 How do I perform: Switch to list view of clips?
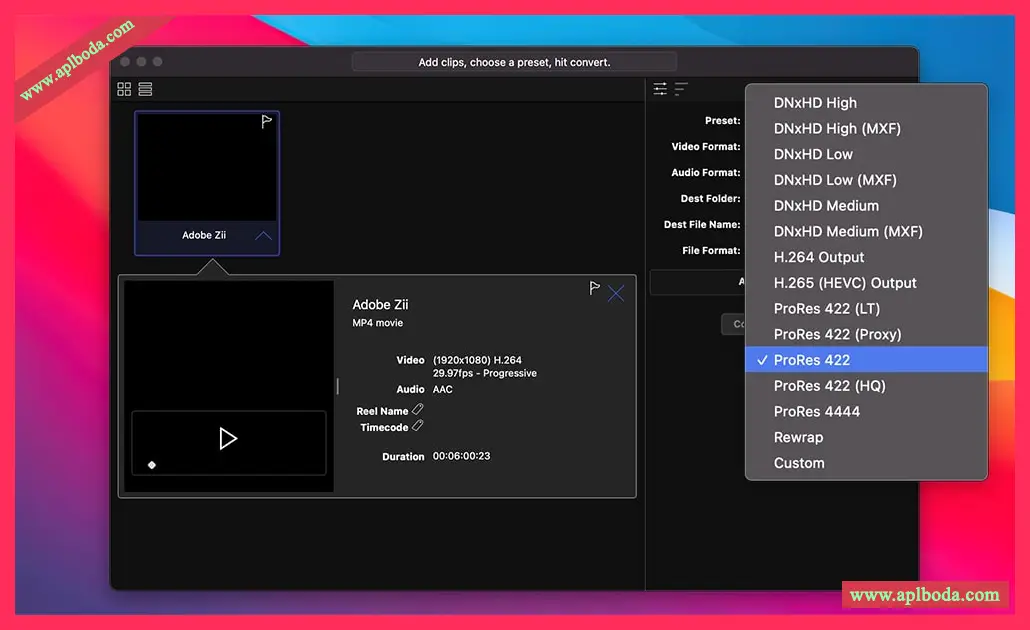(145, 89)
